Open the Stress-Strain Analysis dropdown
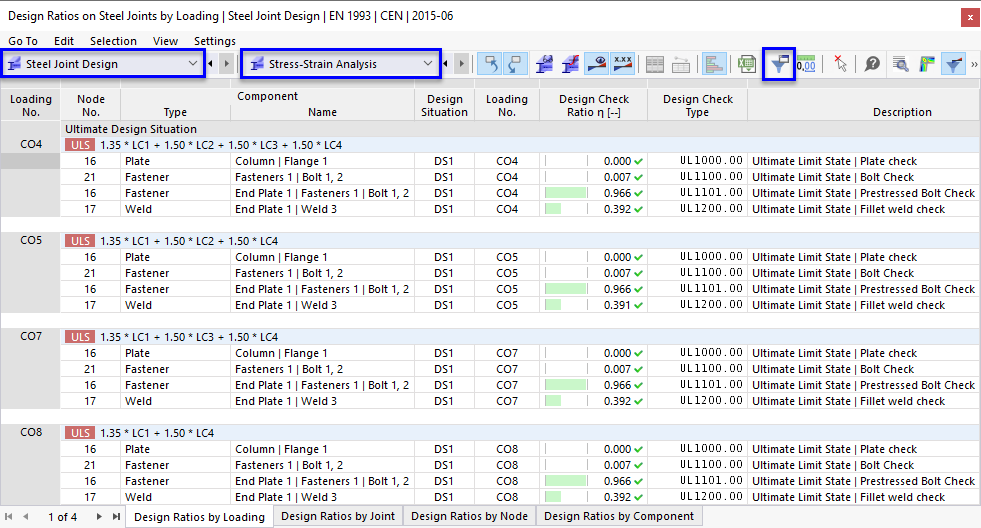The height and width of the screenshot is (528, 981). coord(341,64)
